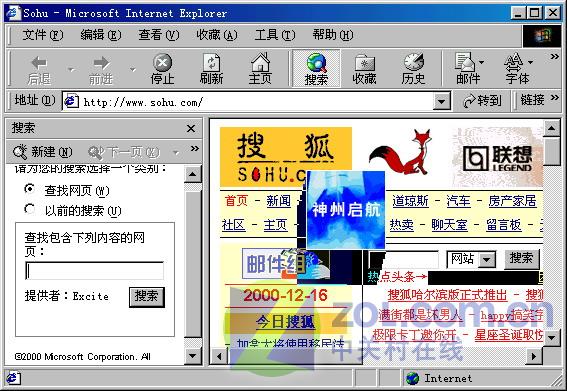Click the 神州启航 floating ad image

click(x=345, y=210)
